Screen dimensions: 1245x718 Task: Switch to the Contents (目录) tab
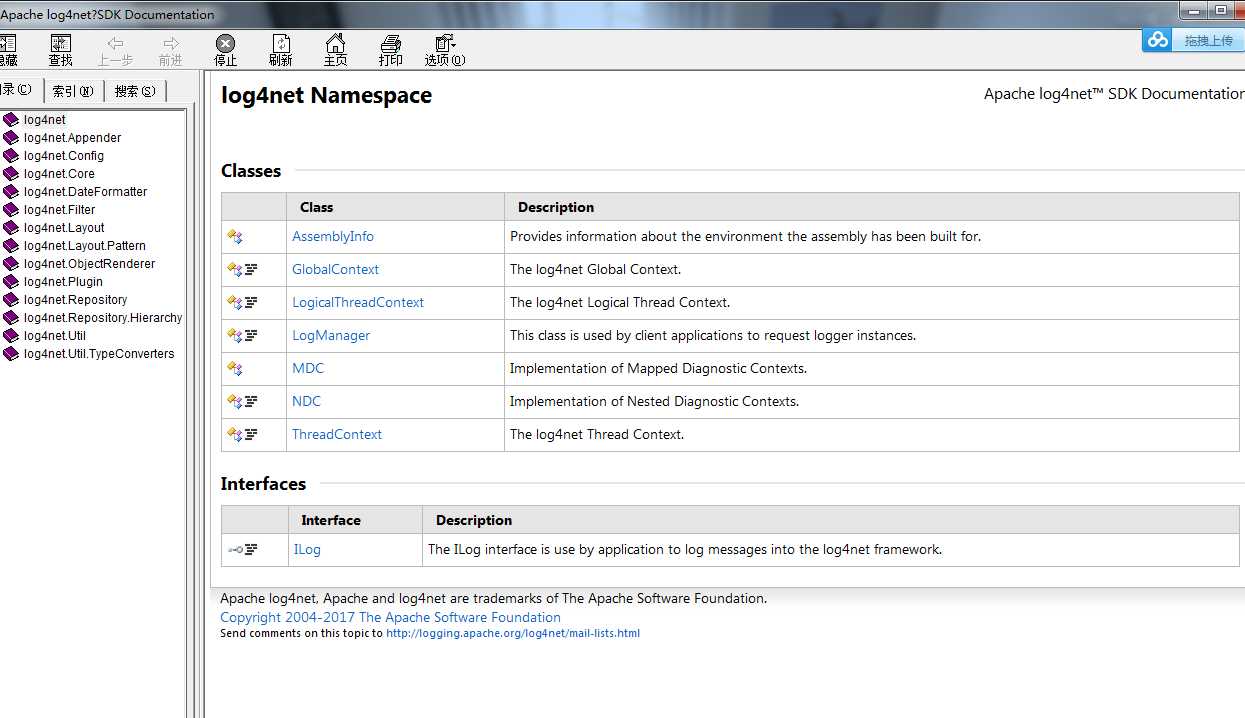pyautogui.click(x=18, y=90)
